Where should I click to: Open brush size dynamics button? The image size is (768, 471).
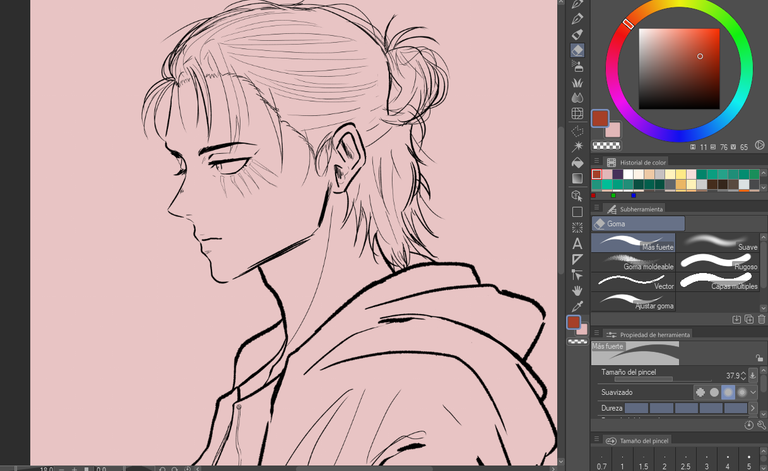pyautogui.click(x=753, y=376)
